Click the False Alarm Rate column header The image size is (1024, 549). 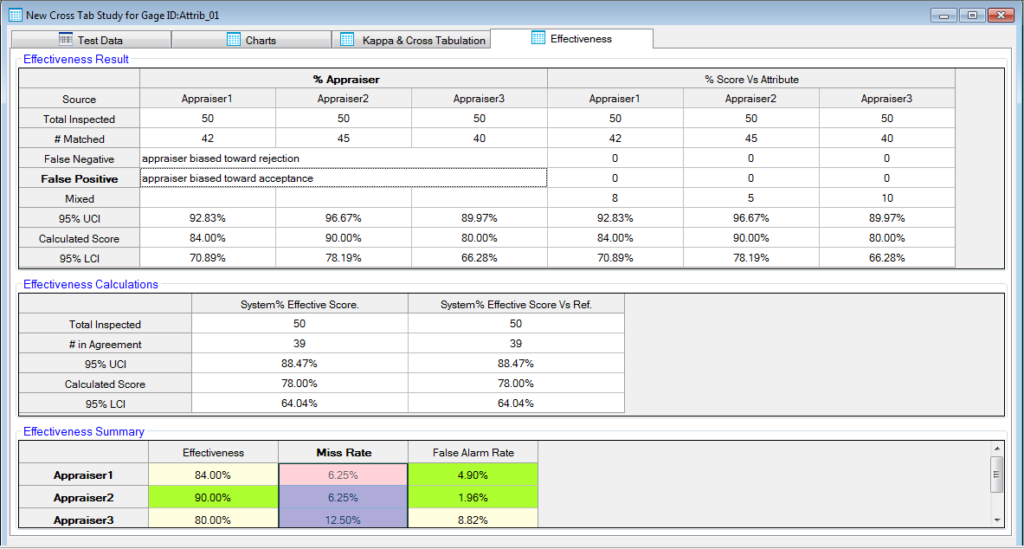473,453
